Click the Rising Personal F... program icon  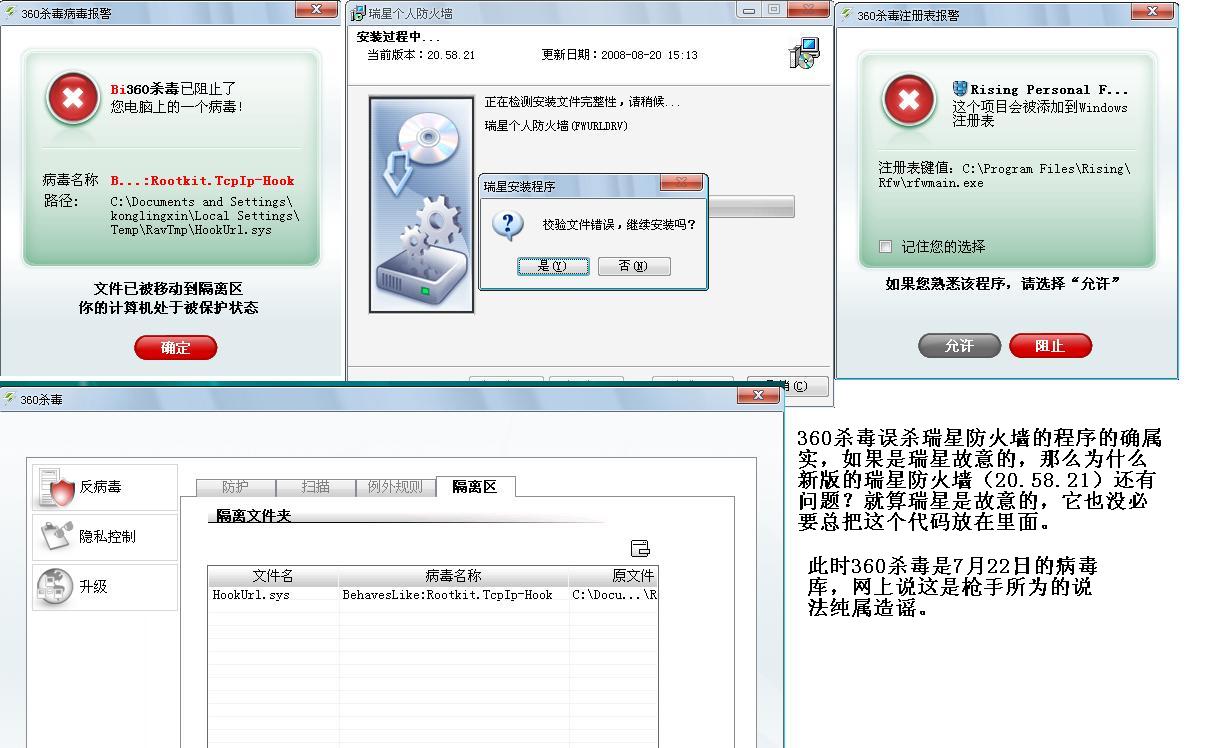click(x=960, y=89)
